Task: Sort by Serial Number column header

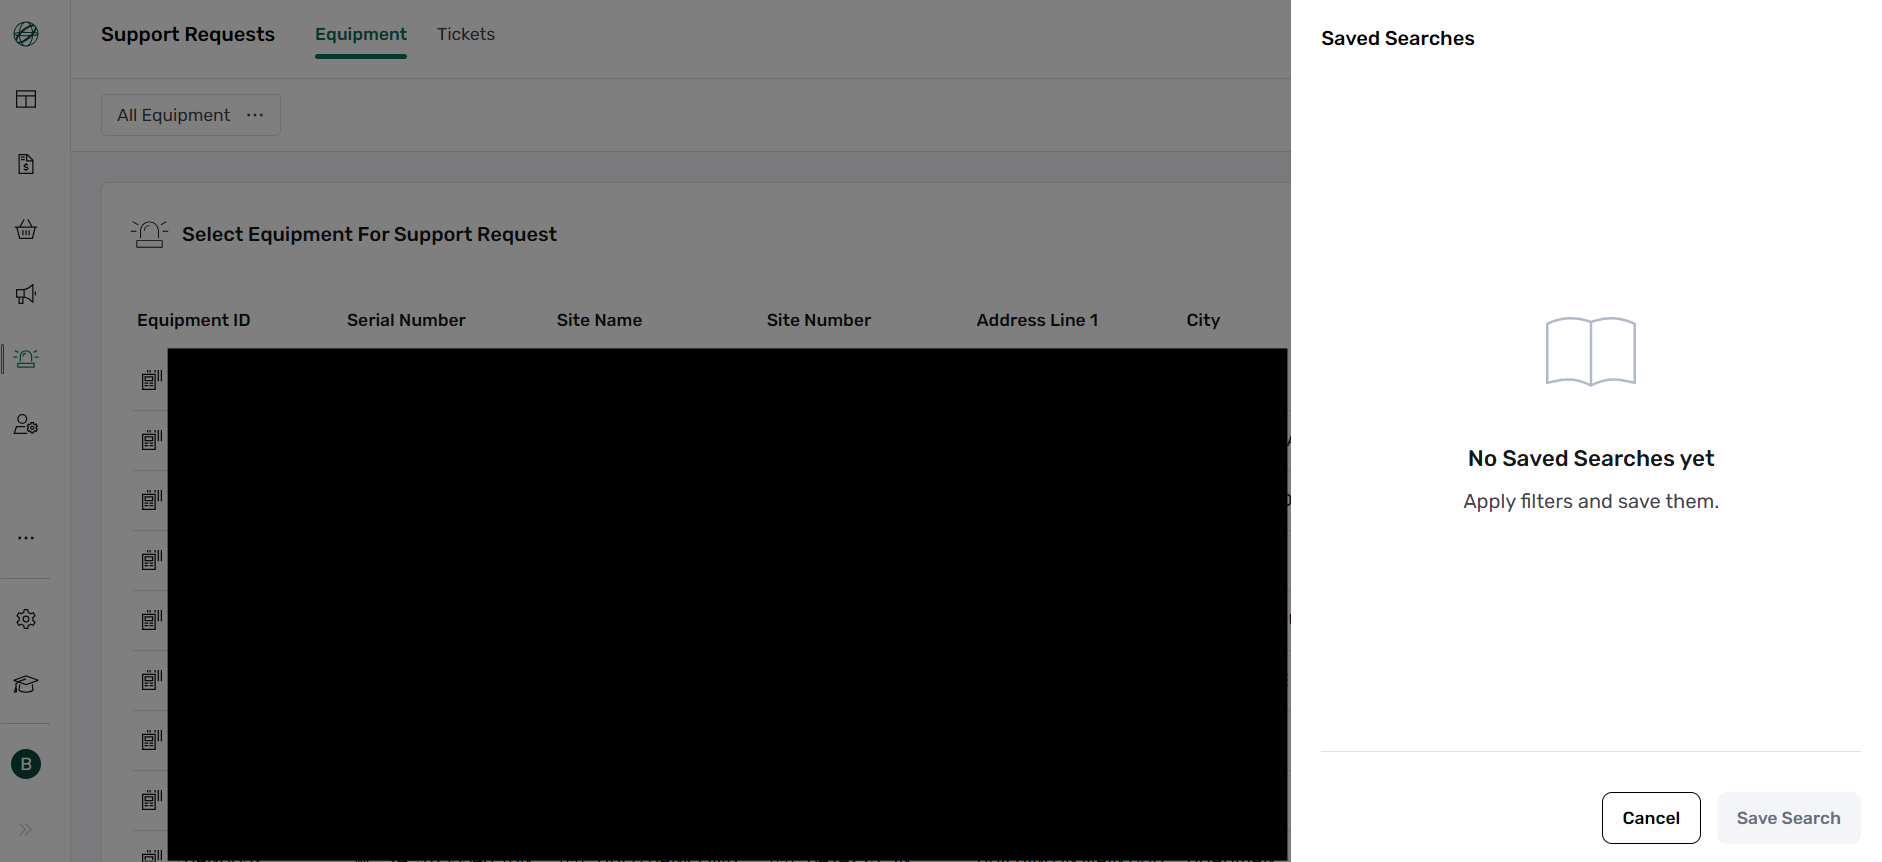Action: (406, 320)
